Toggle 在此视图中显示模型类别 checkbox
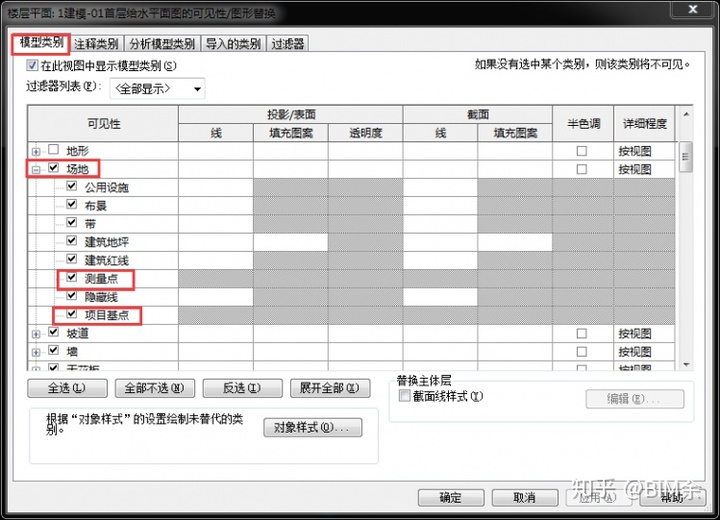This screenshot has width=720, height=520. (x=32, y=65)
